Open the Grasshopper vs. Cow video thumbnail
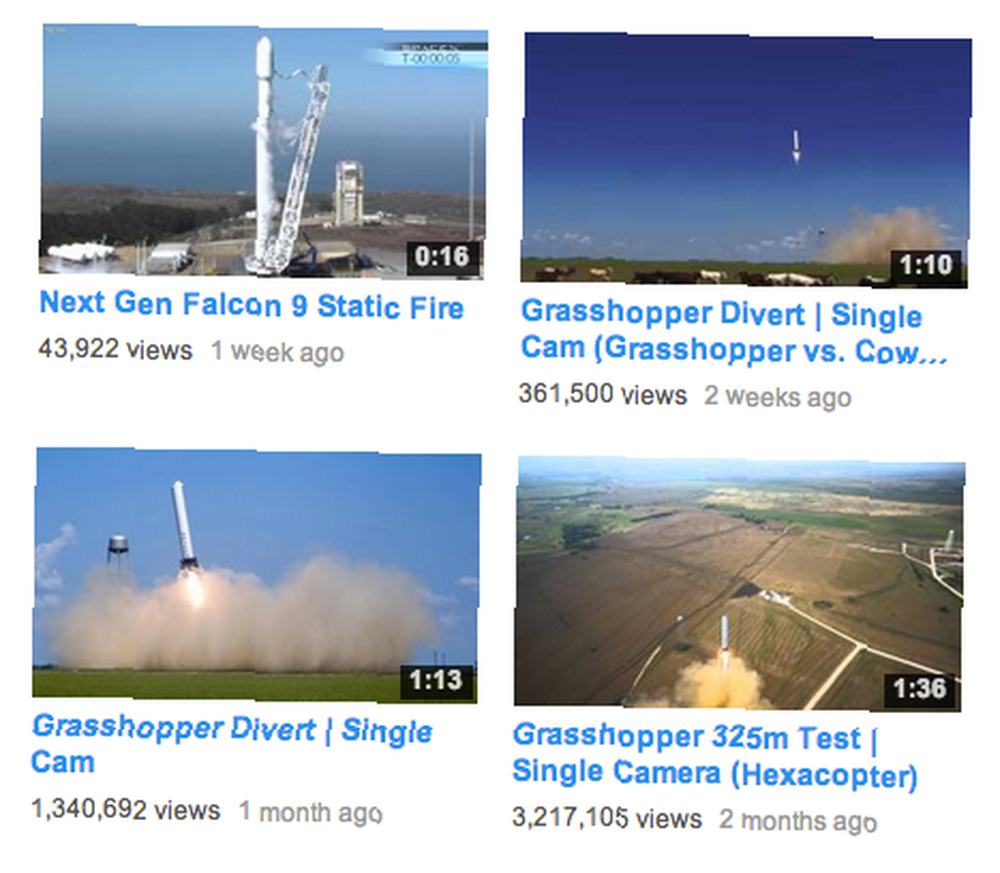The image size is (1000, 873). tap(746, 158)
